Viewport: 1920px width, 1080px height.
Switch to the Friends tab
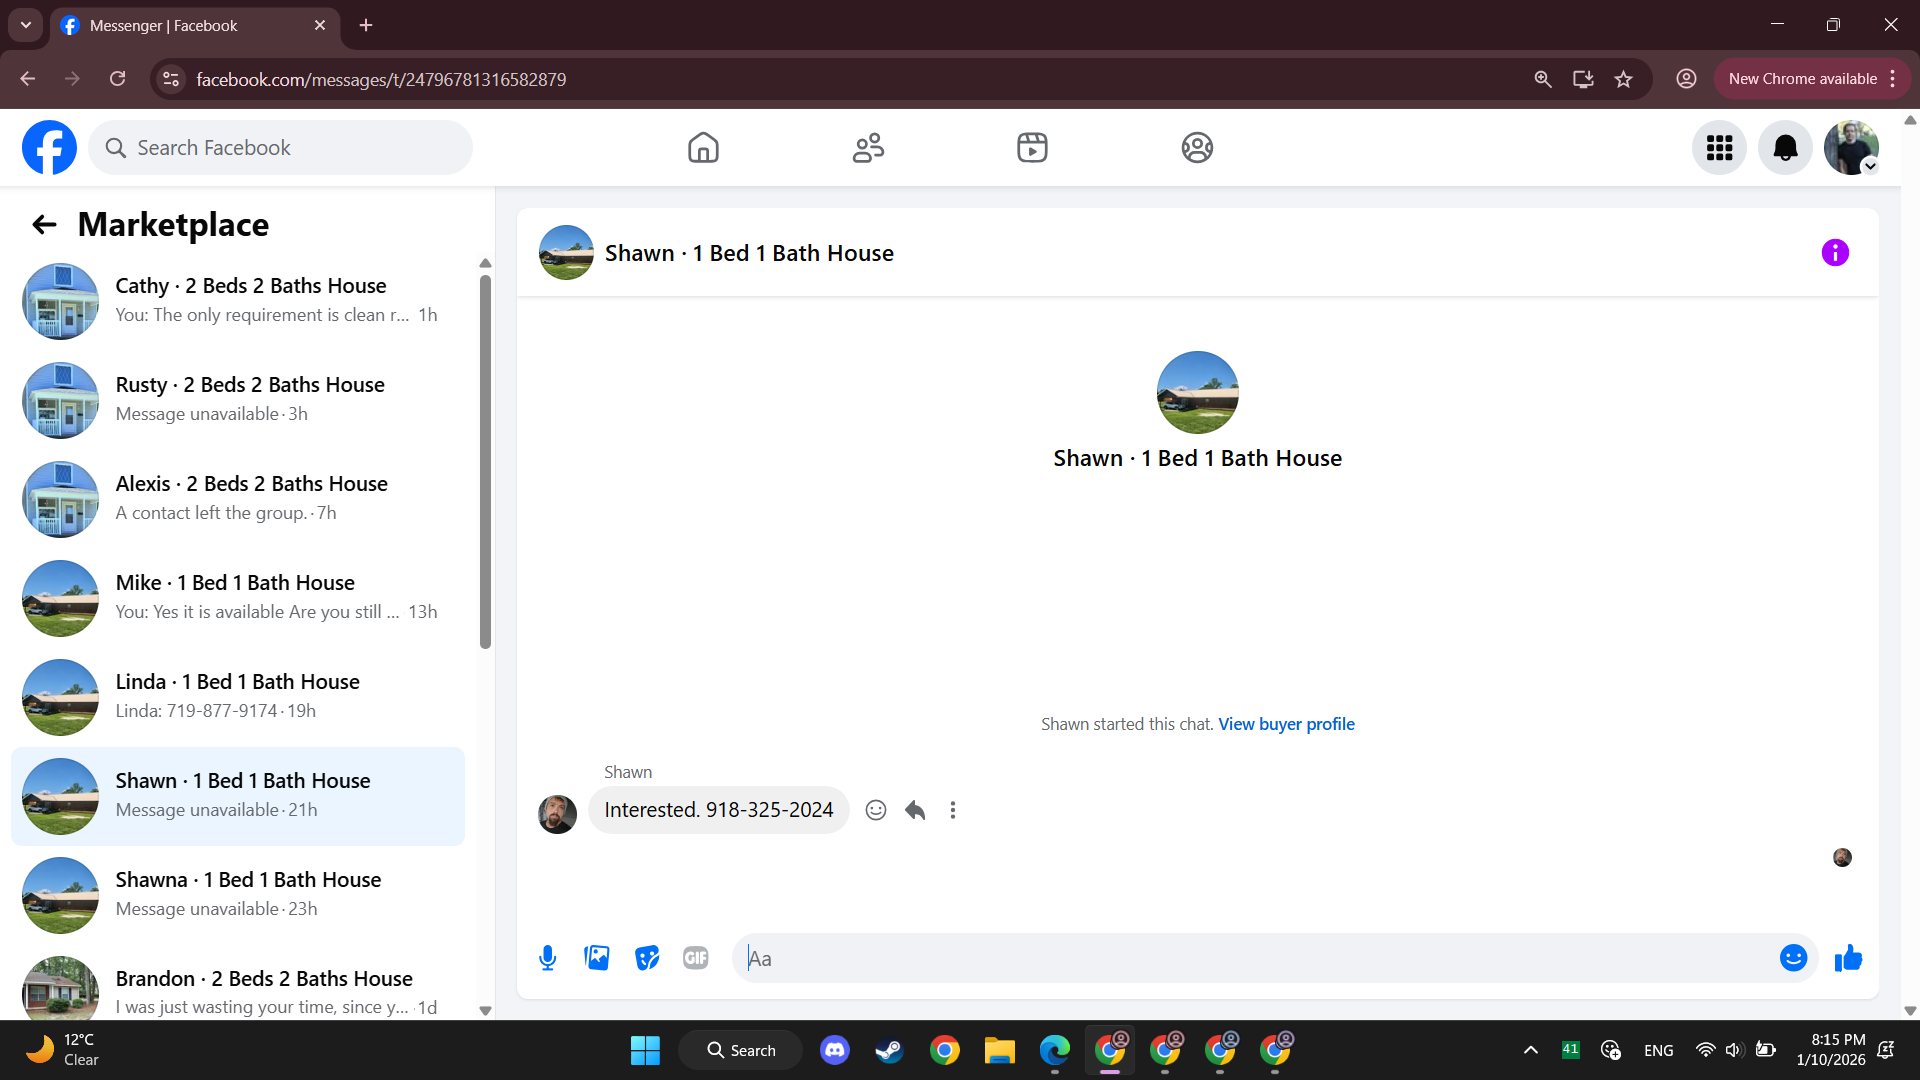[x=868, y=148]
